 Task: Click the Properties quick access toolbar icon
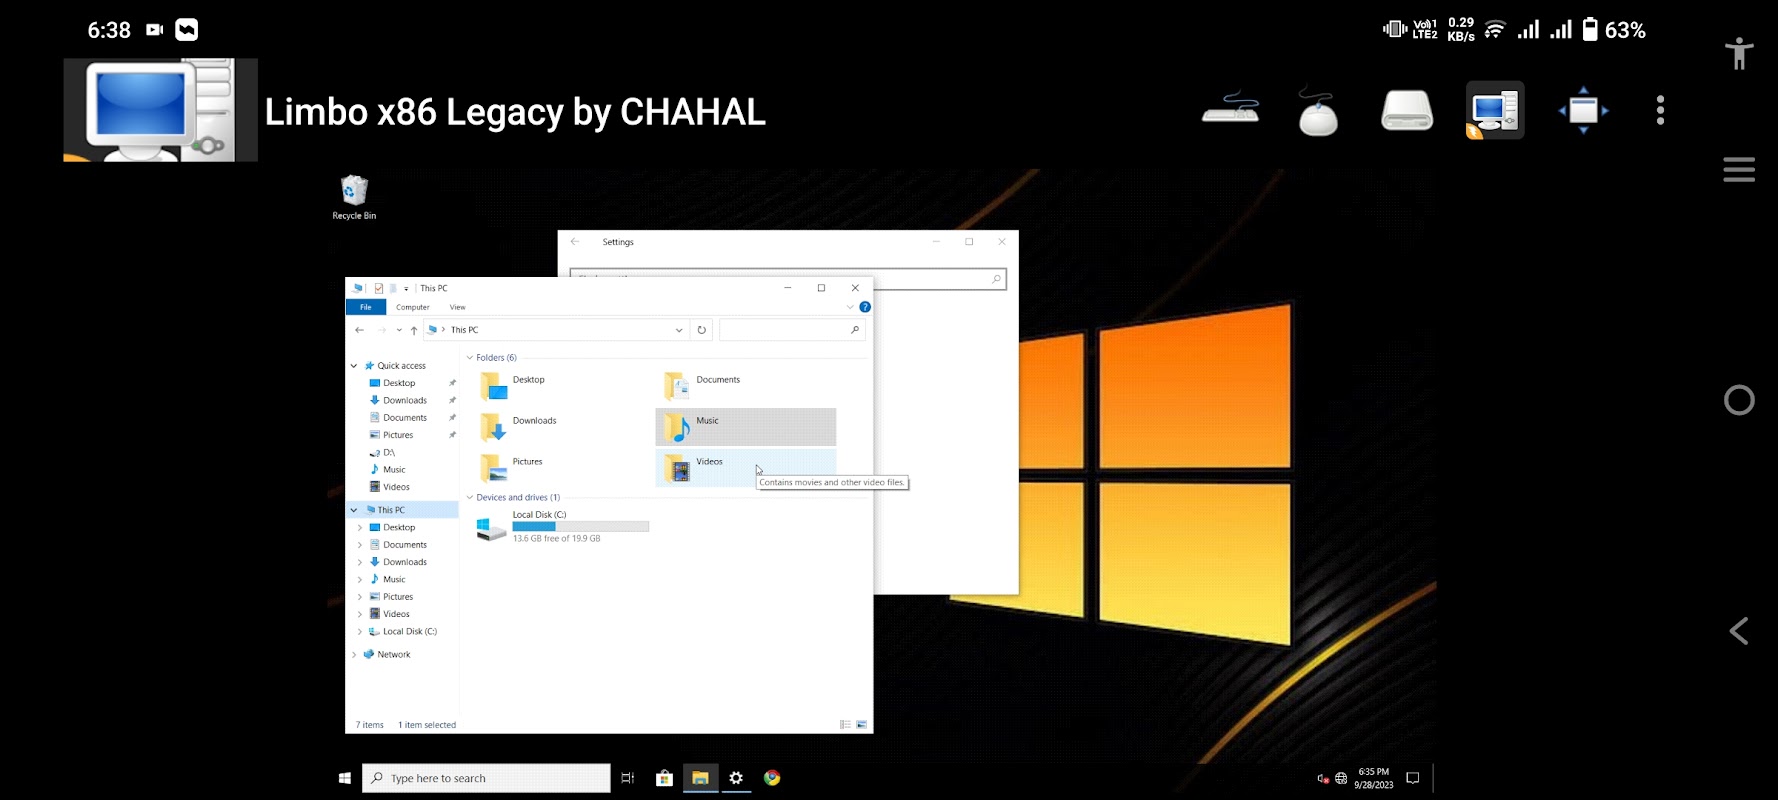pyautogui.click(x=379, y=288)
